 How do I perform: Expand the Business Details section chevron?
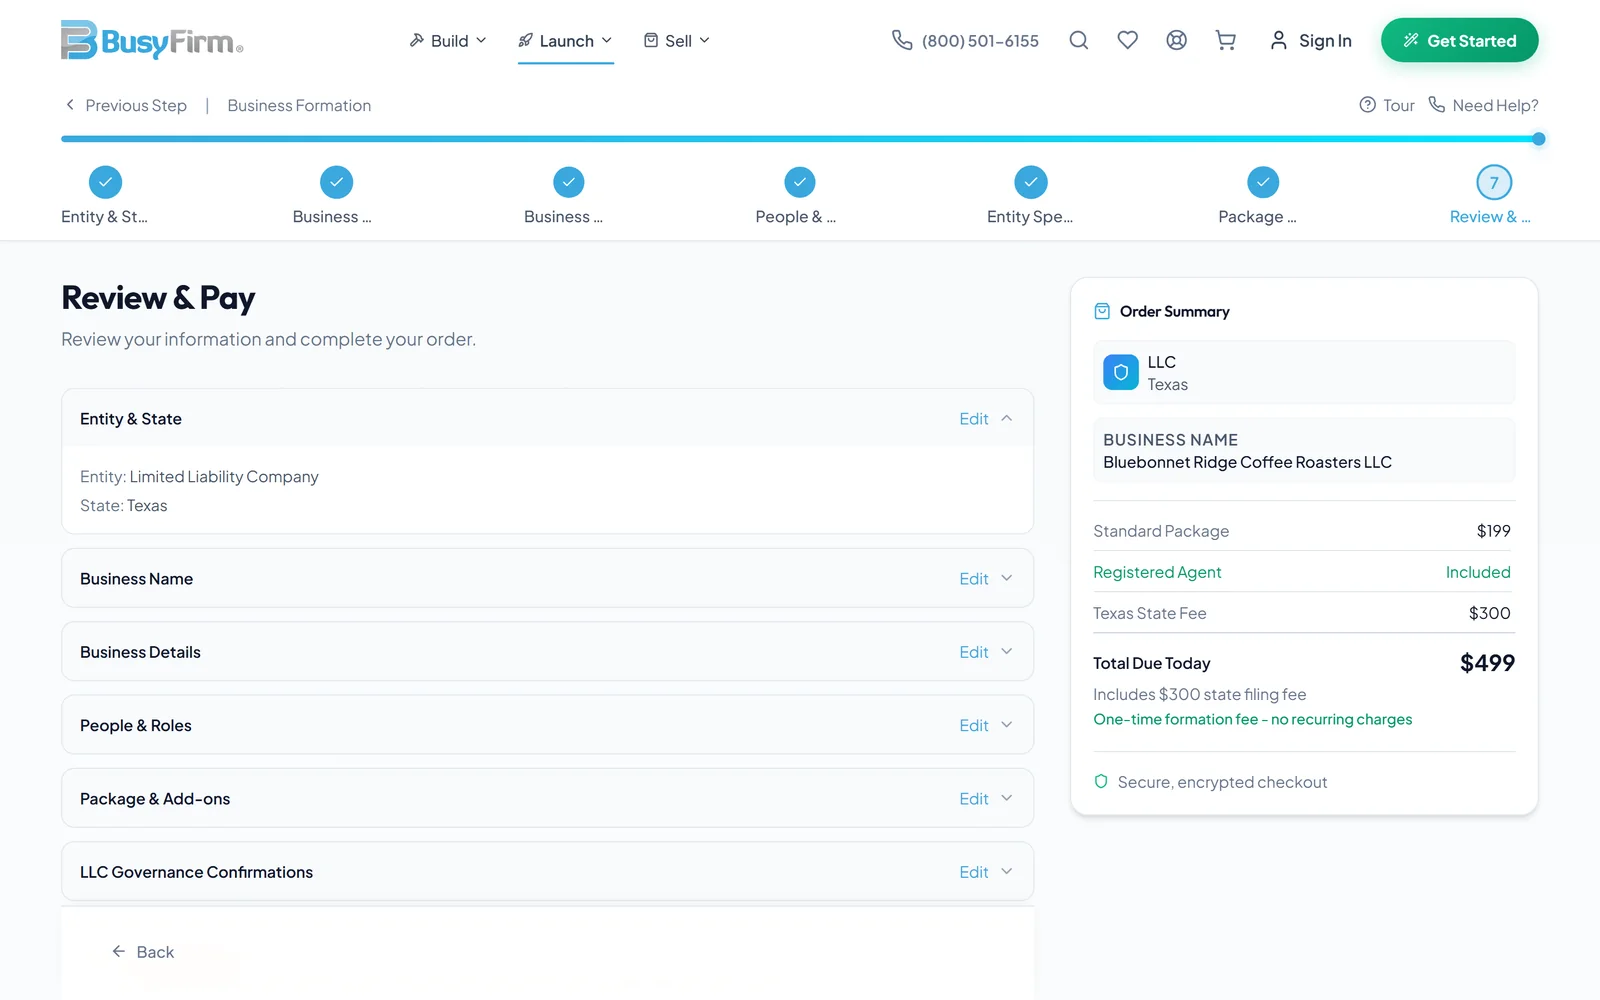click(1007, 651)
